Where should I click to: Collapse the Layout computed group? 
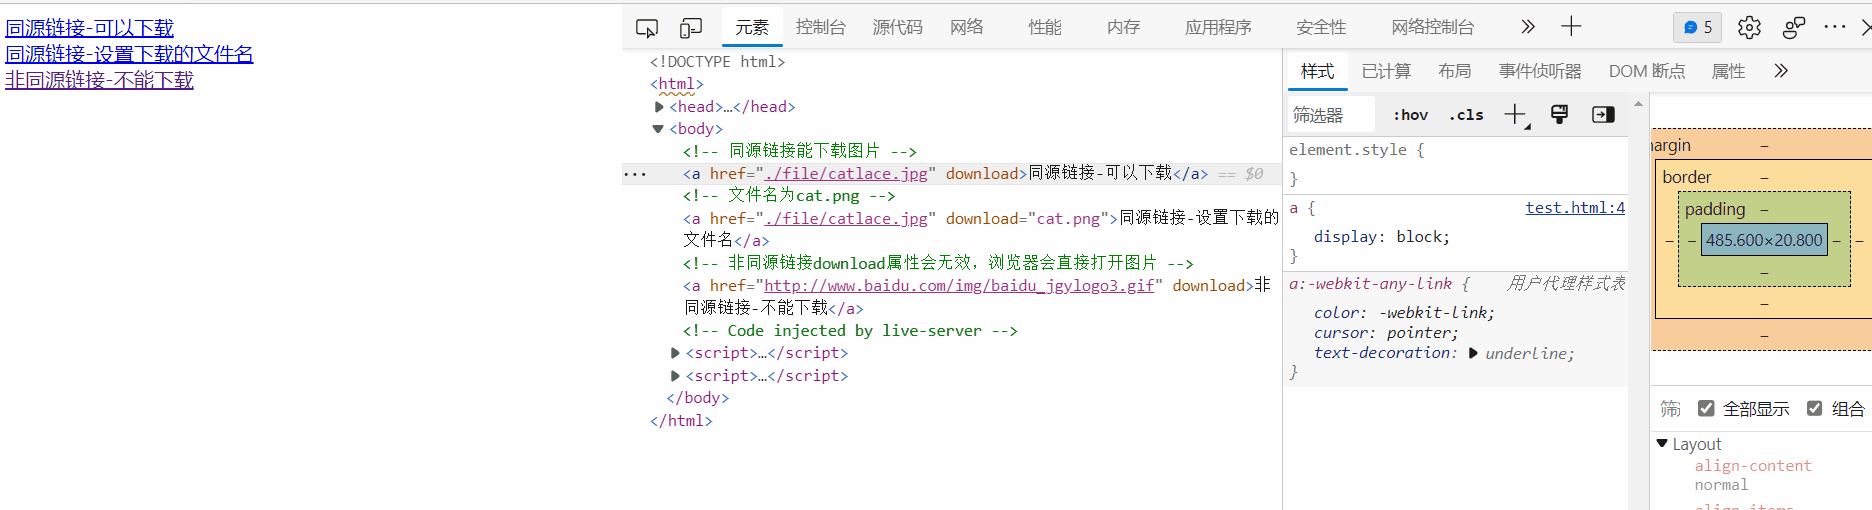pyautogui.click(x=1662, y=443)
